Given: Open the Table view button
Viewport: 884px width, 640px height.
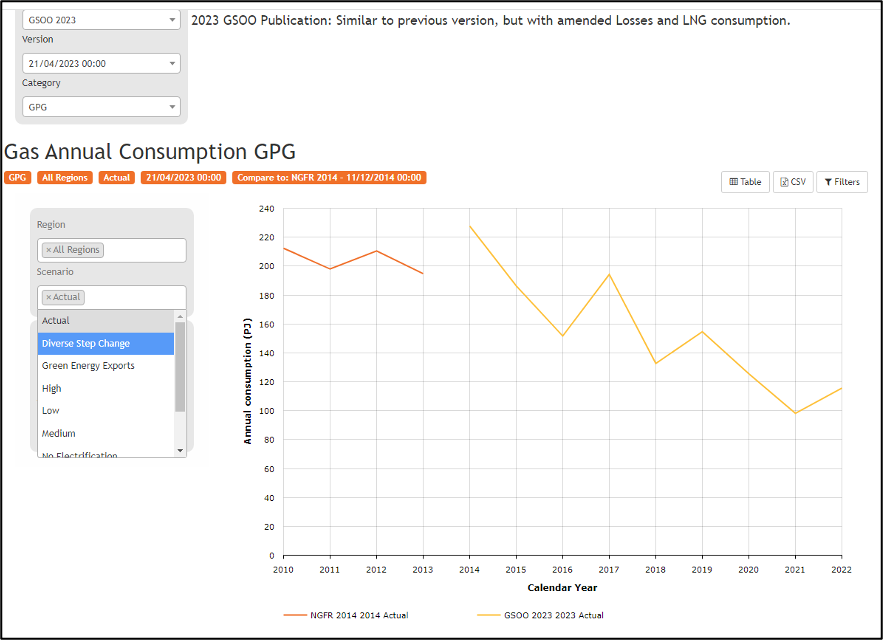Looking at the screenshot, I should 745,182.
